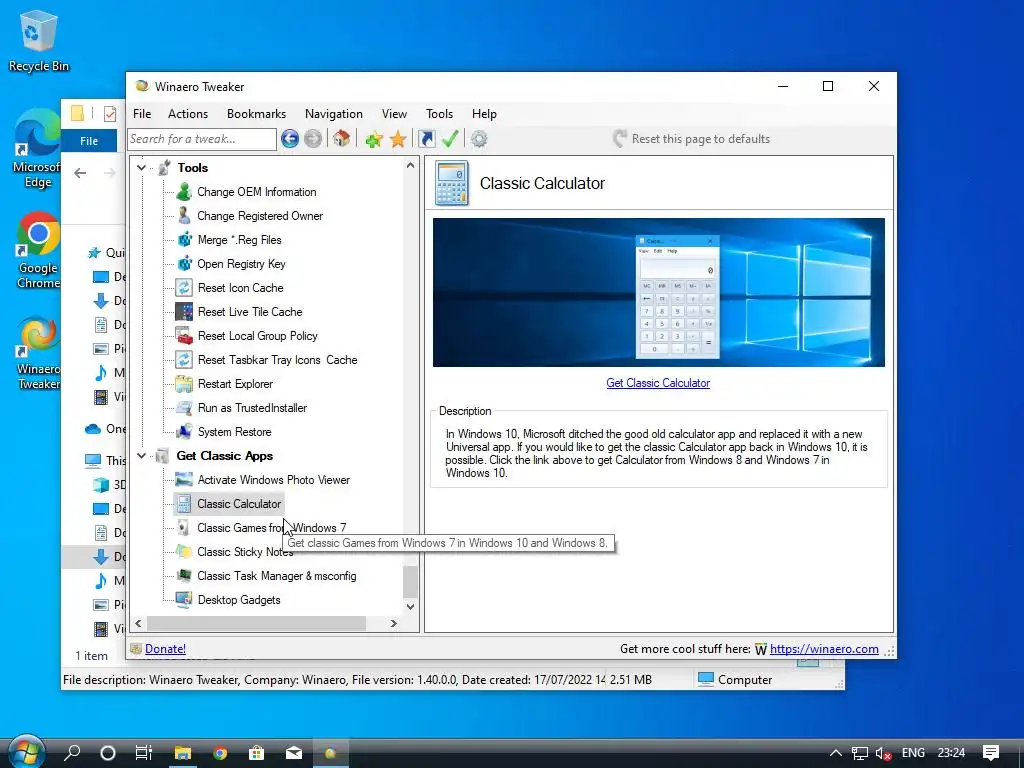Open the Mail app from the taskbar
The height and width of the screenshot is (768, 1024).
294,753
